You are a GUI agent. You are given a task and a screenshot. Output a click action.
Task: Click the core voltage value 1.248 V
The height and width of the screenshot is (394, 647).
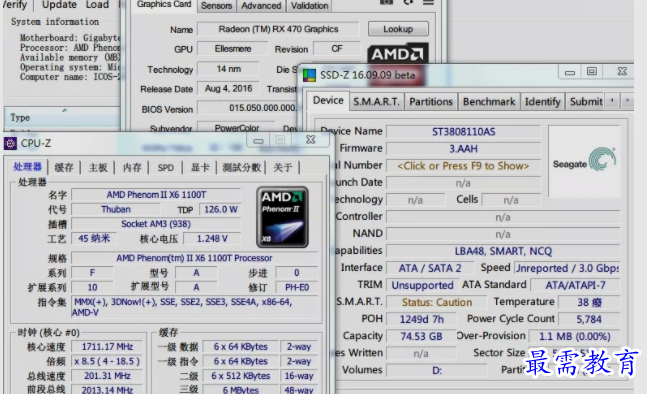(x=212, y=239)
